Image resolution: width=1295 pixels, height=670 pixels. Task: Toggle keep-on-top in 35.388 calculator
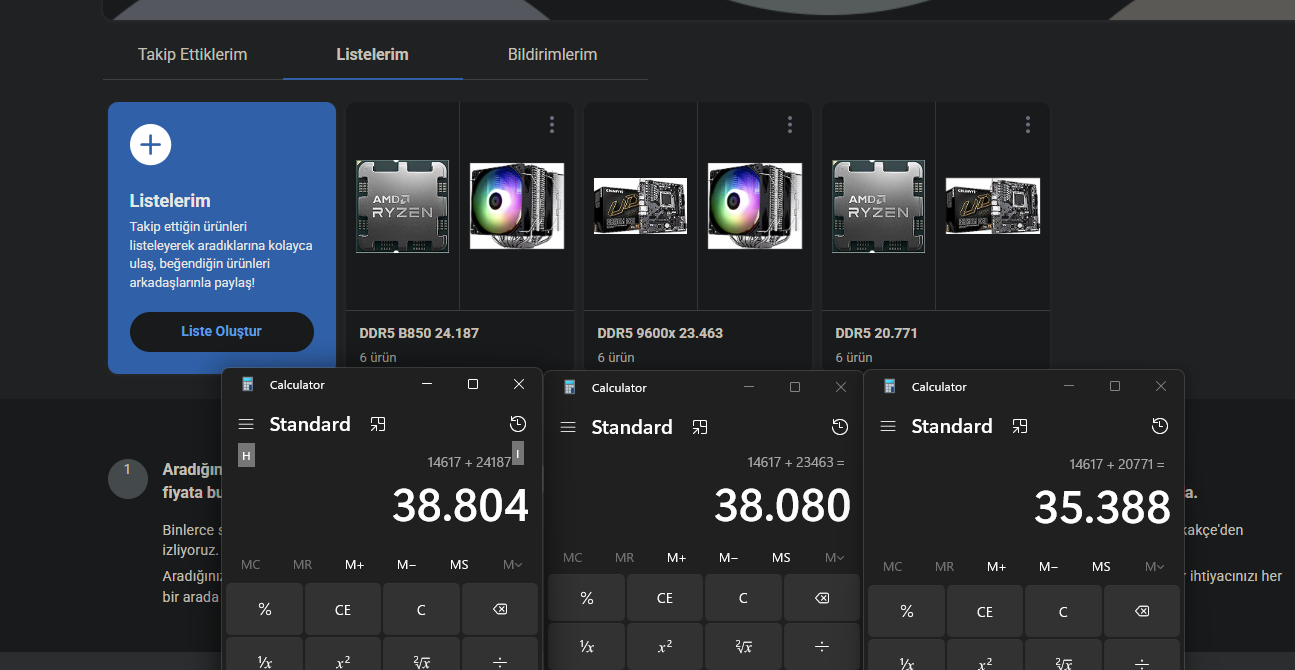(x=1020, y=426)
